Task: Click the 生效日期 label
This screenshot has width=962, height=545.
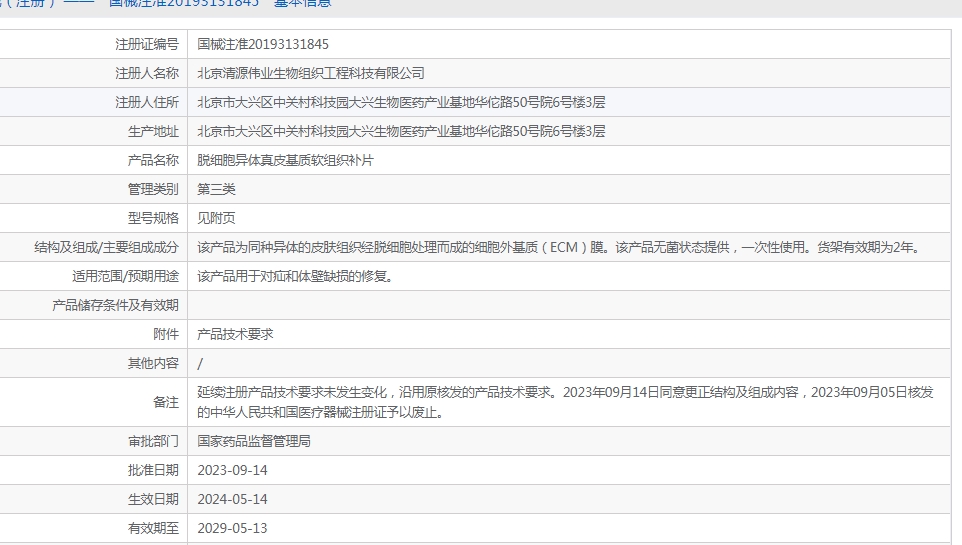Action: click(x=153, y=499)
